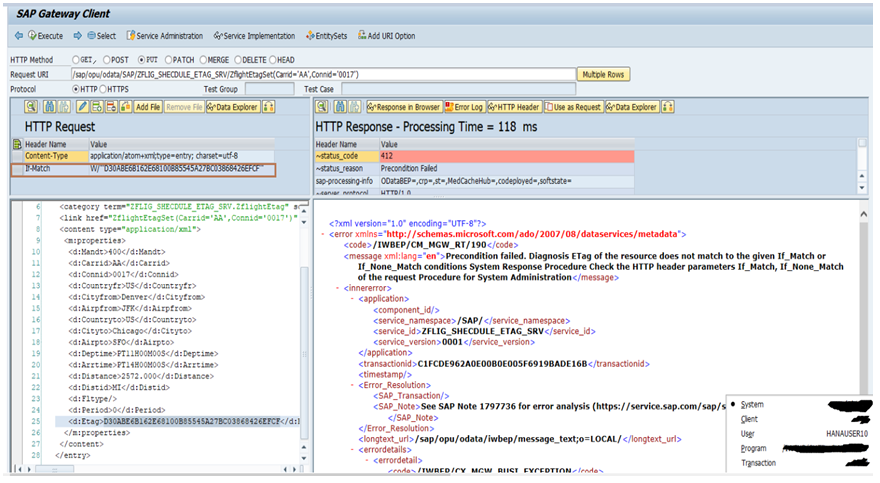This screenshot has height=483, width=880.
Task: Click the sap-processing-info header row
Action: click(x=474, y=181)
